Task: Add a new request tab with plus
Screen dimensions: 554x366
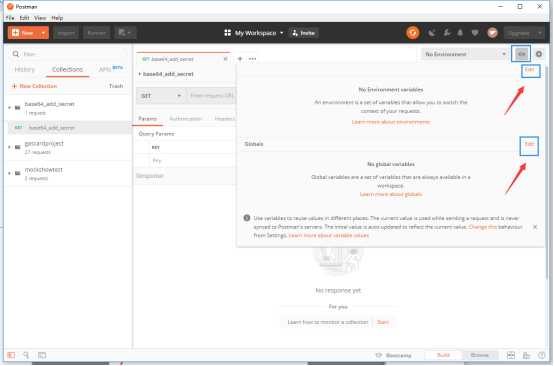Action: coord(240,59)
